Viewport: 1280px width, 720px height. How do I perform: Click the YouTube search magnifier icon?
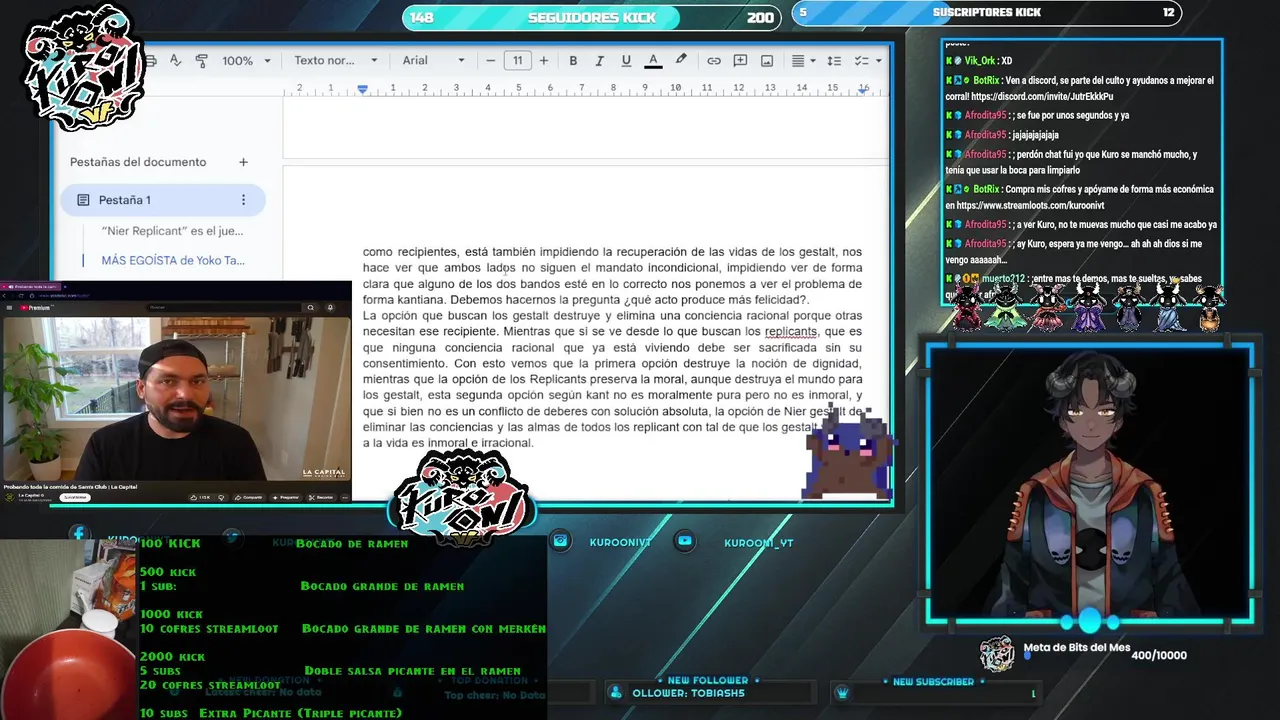pos(311,308)
